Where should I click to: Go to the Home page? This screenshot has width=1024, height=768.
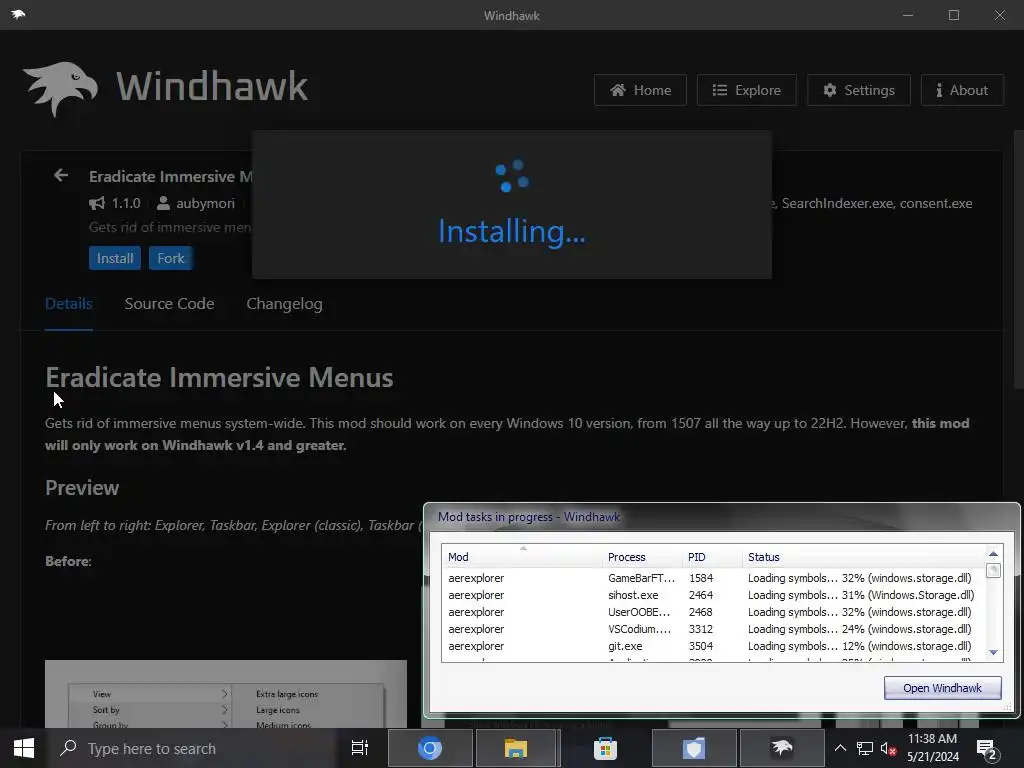point(640,90)
